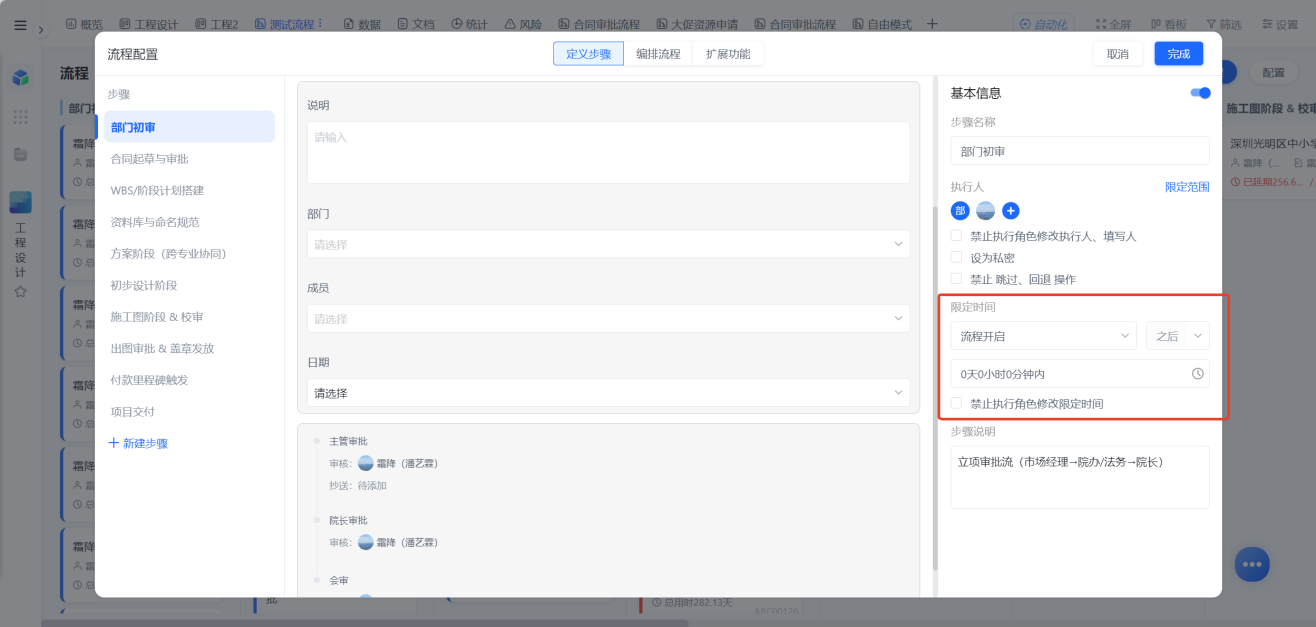This screenshot has height=627, width=1316.
Task: Click the blue cube app icon in sidebar
Action: pos(20,78)
